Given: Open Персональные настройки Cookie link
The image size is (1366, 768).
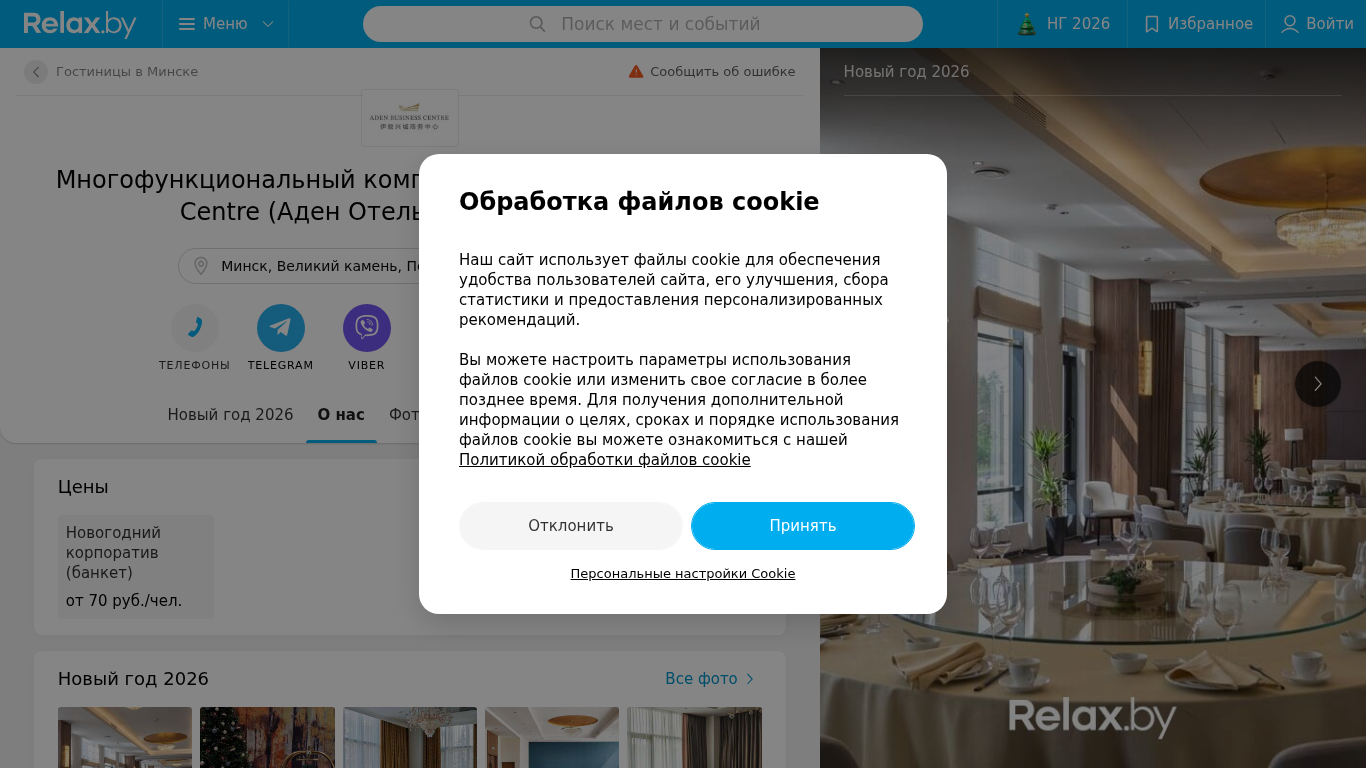Looking at the screenshot, I should tap(683, 574).
